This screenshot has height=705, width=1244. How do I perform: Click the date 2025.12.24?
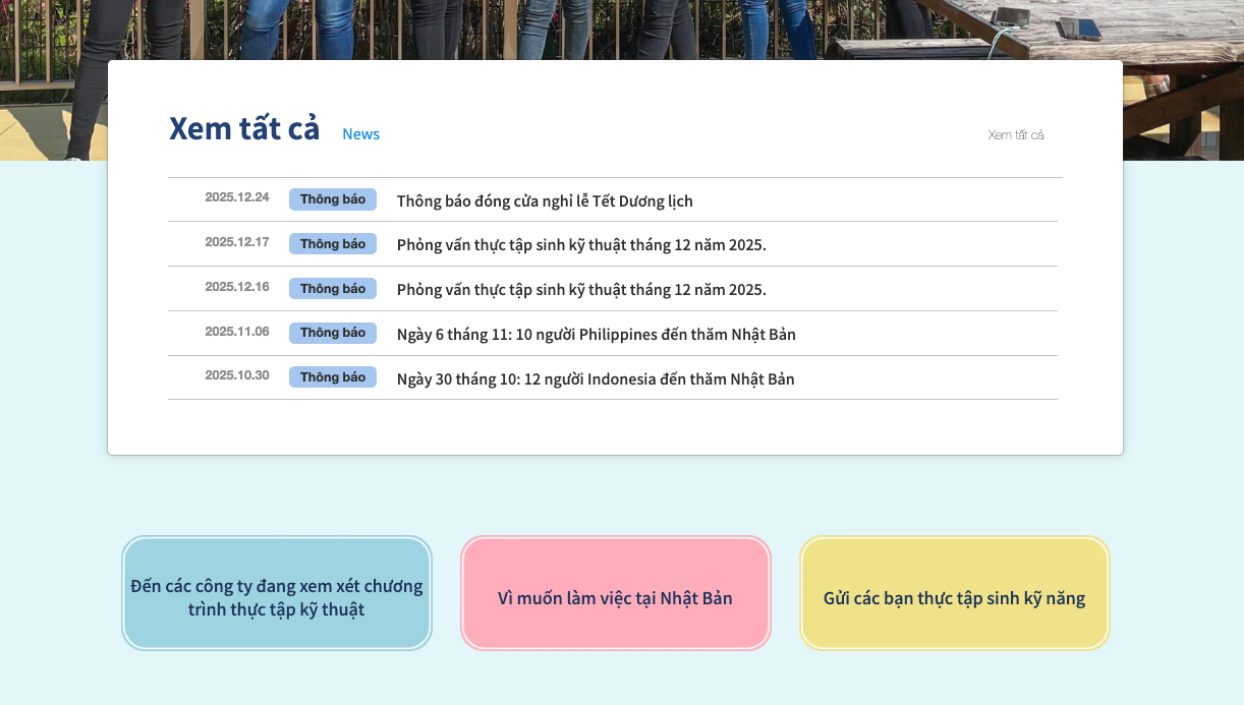[237, 197]
